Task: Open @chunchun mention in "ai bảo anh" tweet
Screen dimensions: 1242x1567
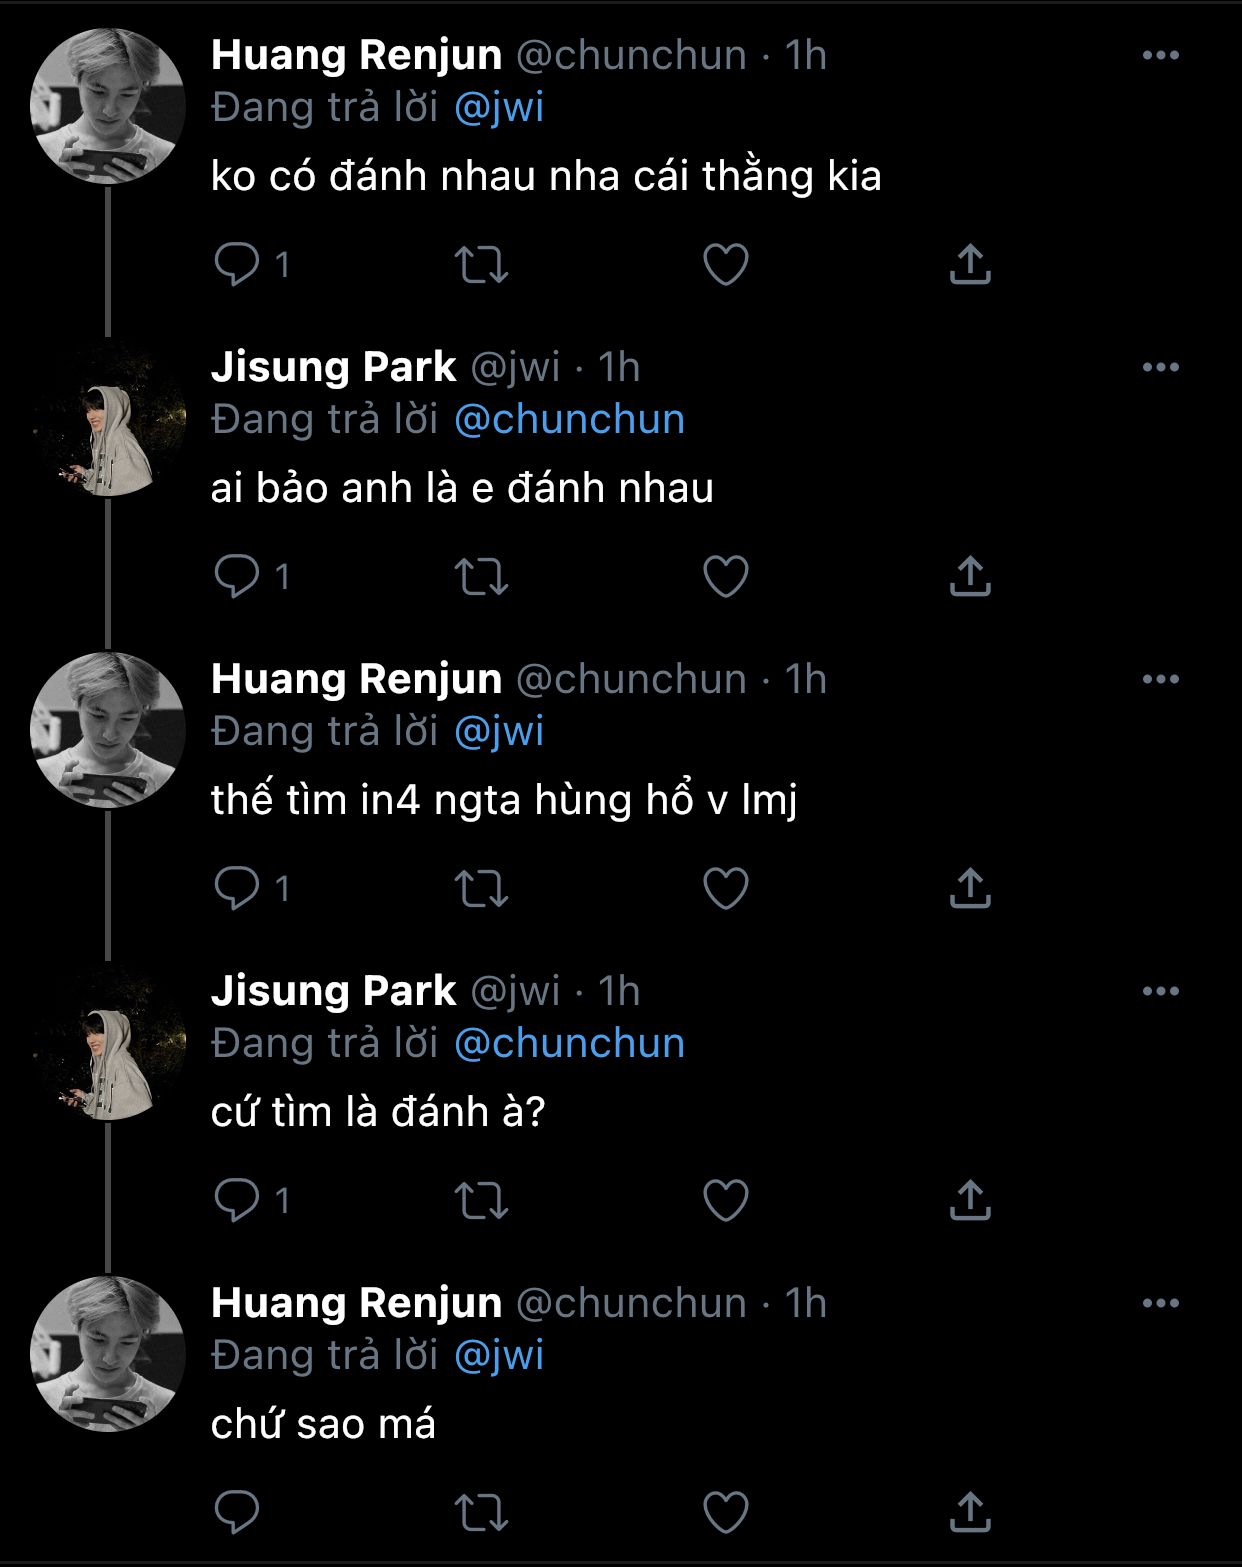Action: tap(569, 420)
